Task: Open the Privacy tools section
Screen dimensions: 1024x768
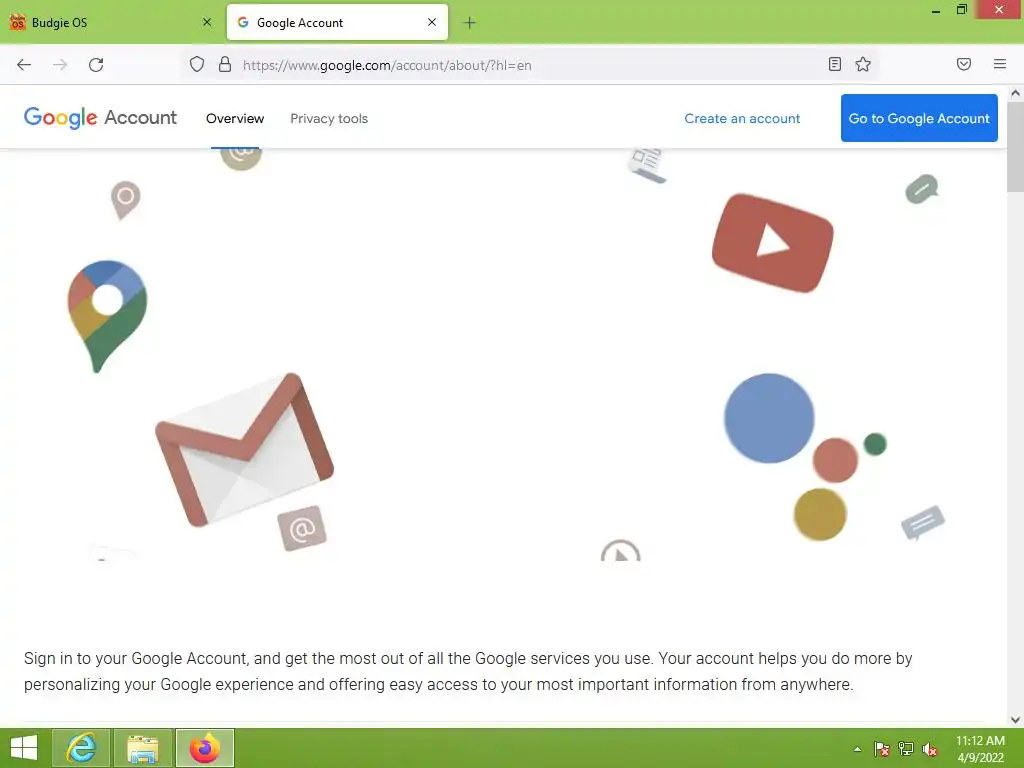Action: 329,119
